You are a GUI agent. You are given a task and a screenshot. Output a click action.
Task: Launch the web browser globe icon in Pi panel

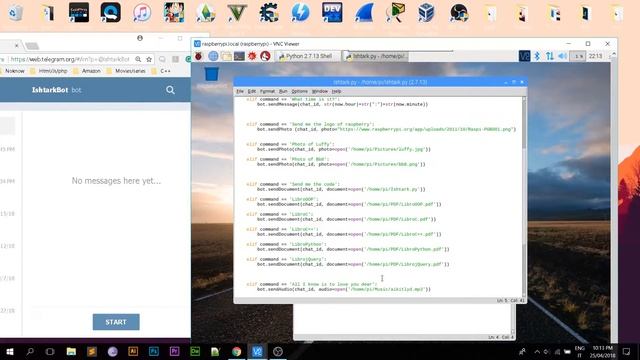coord(213,56)
